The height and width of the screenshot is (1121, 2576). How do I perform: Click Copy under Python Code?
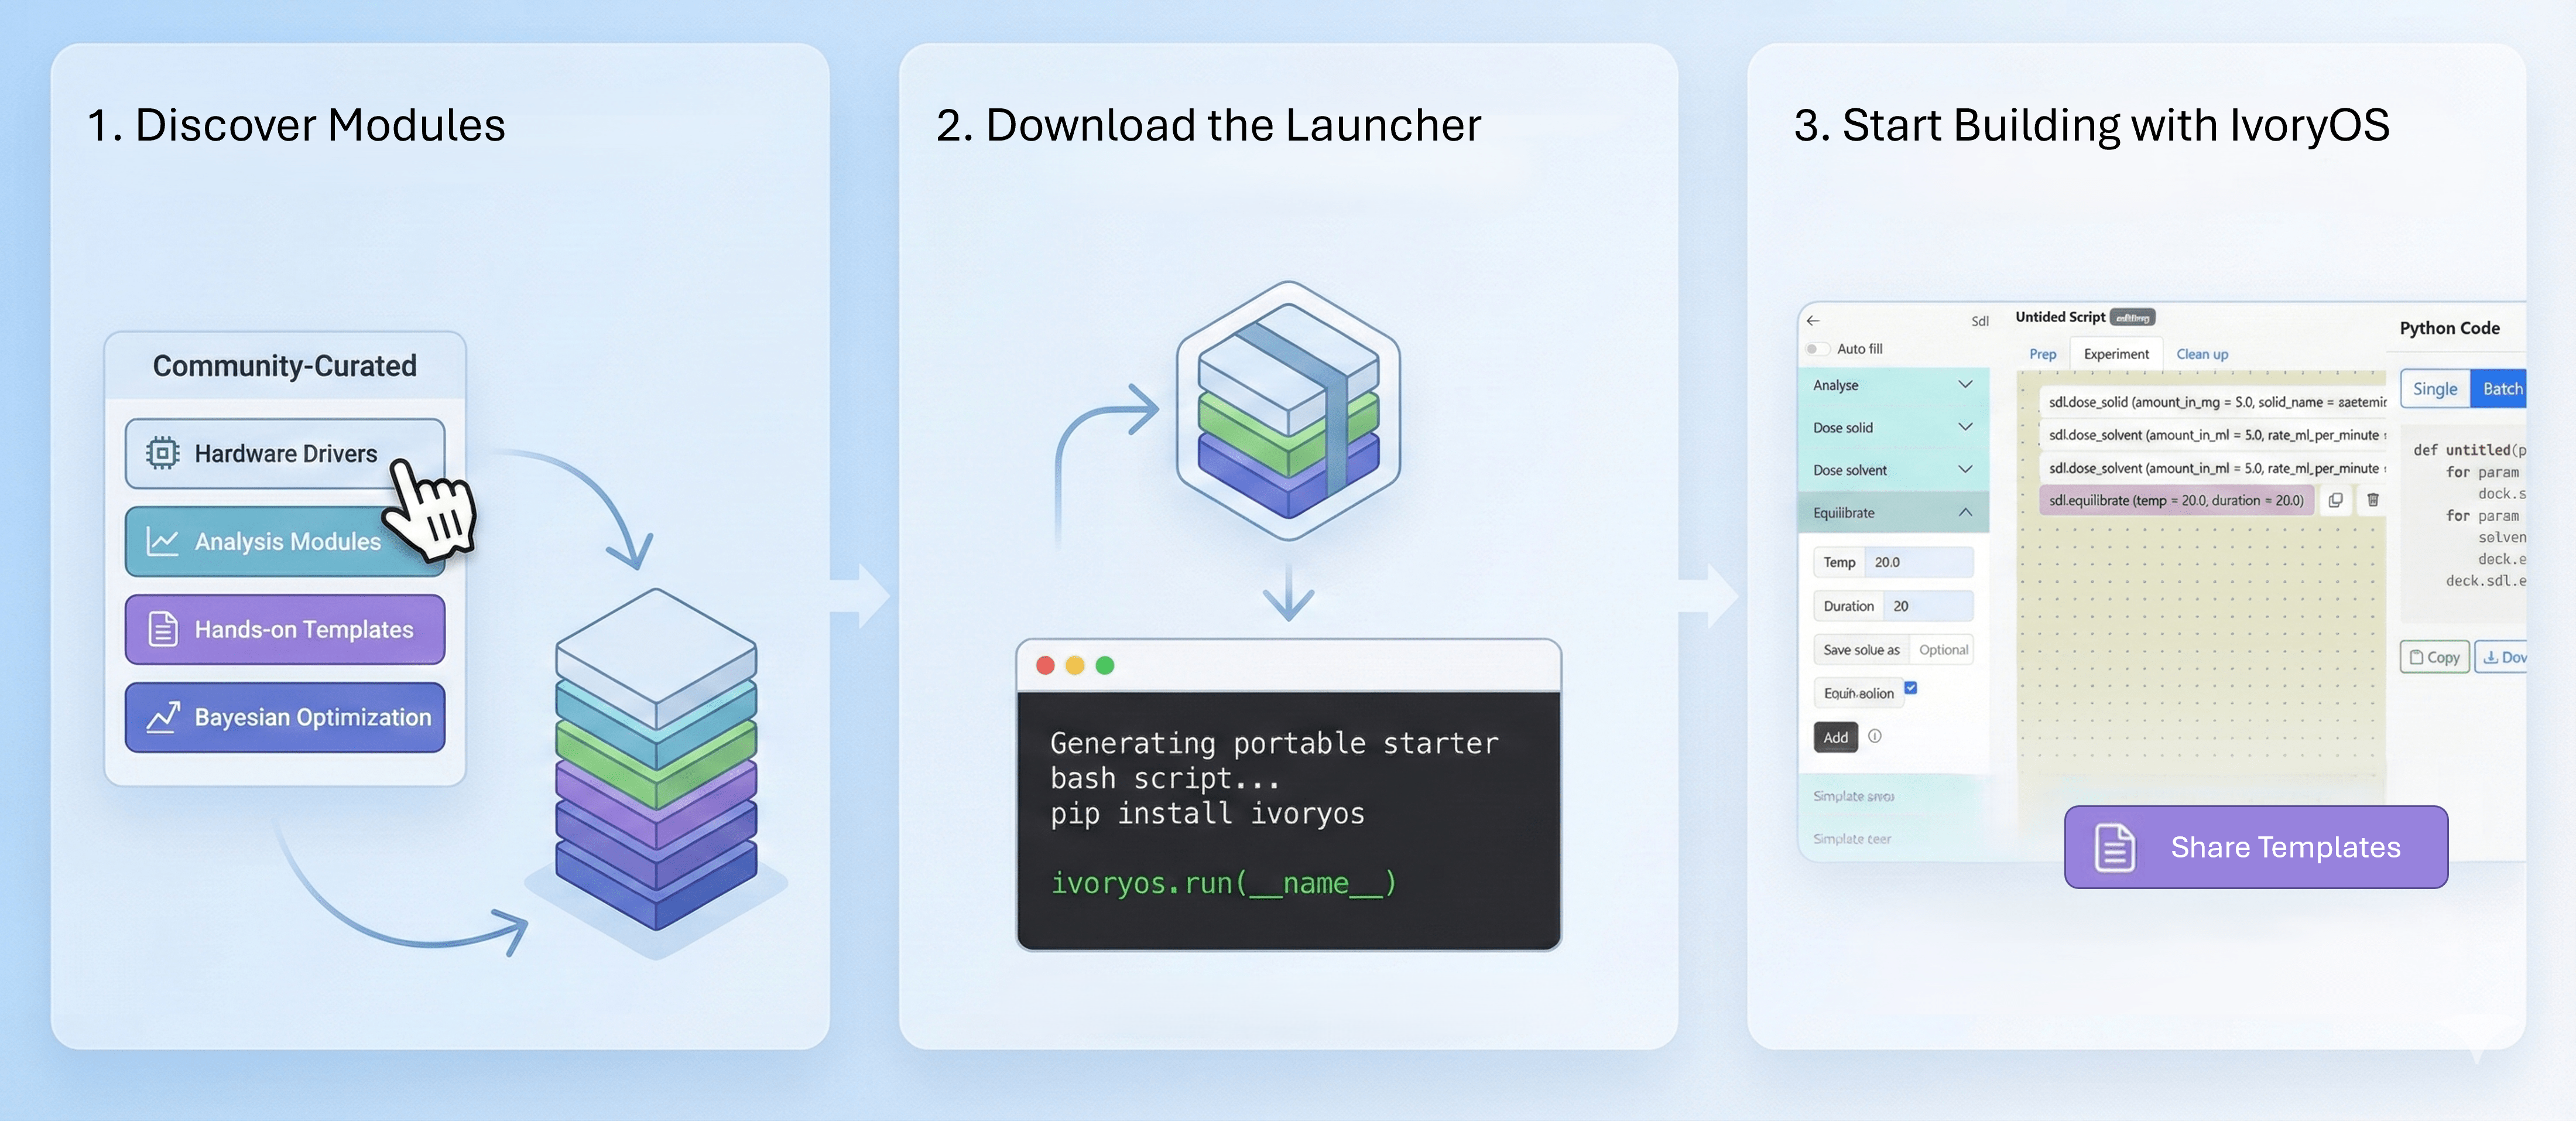click(x=2434, y=657)
